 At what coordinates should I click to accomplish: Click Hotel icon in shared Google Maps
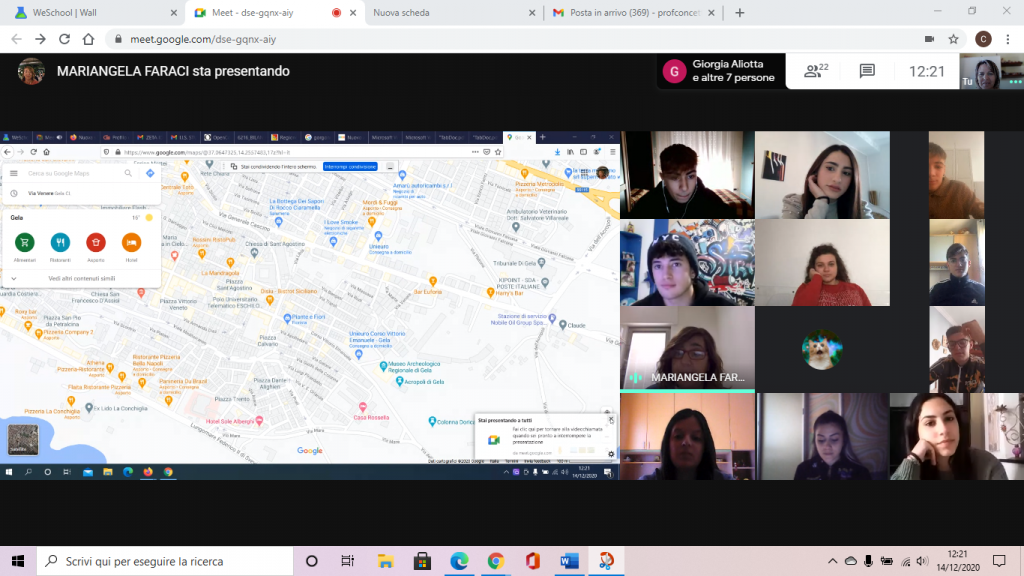pos(131,242)
